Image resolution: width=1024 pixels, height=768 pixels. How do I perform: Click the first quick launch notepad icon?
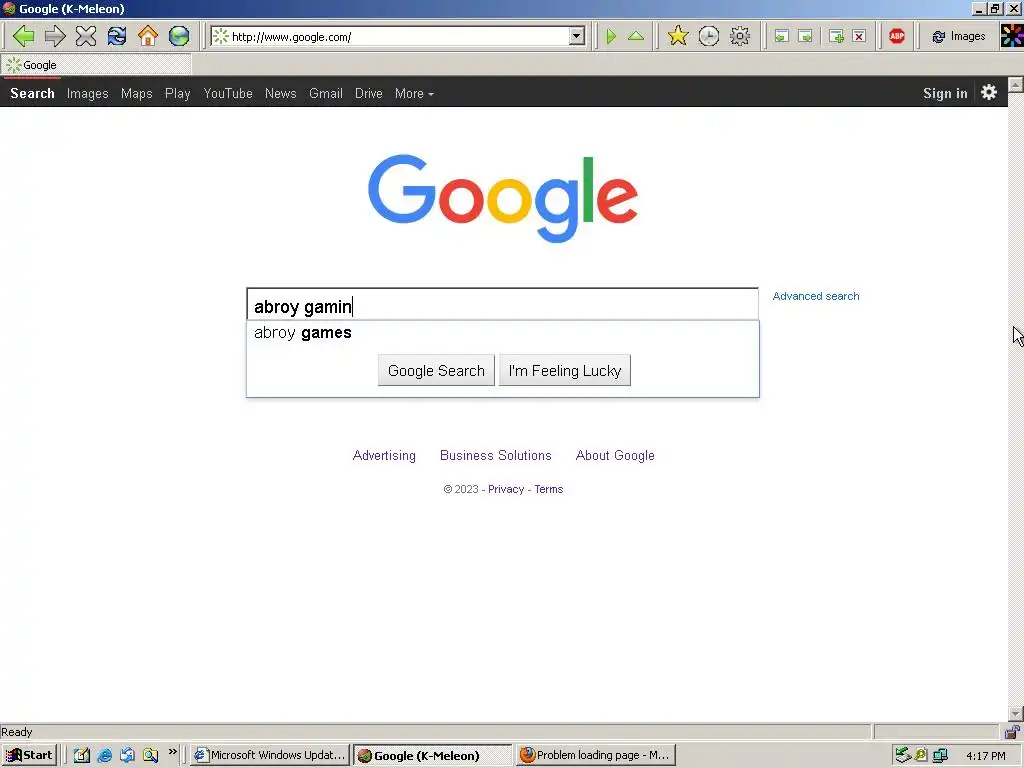click(x=81, y=755)
